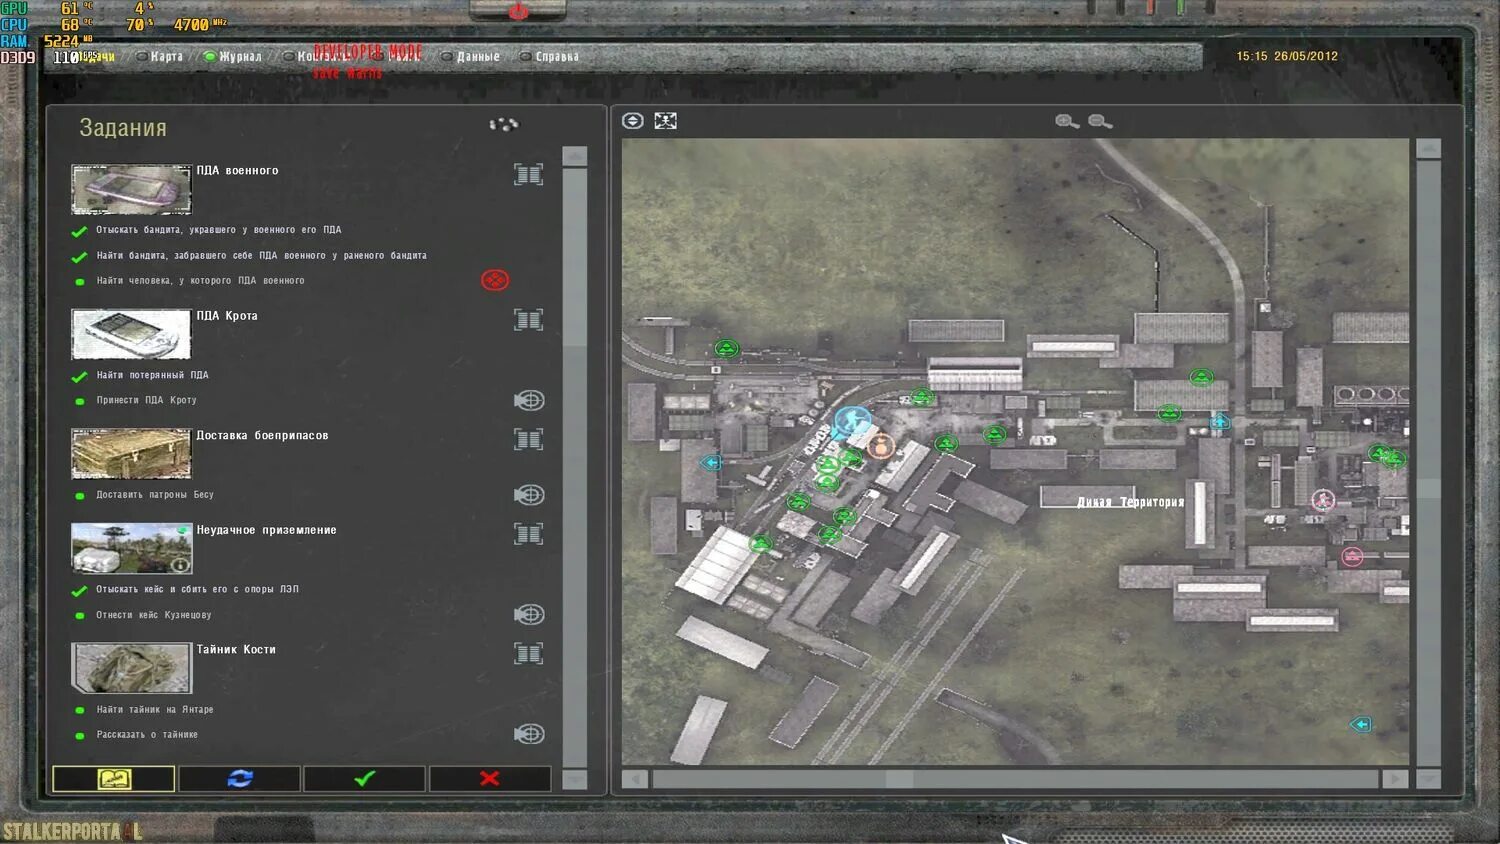1500x844 pixels.
Task: Open details for Доставка боеприпасов task
Action: [529, 440]
